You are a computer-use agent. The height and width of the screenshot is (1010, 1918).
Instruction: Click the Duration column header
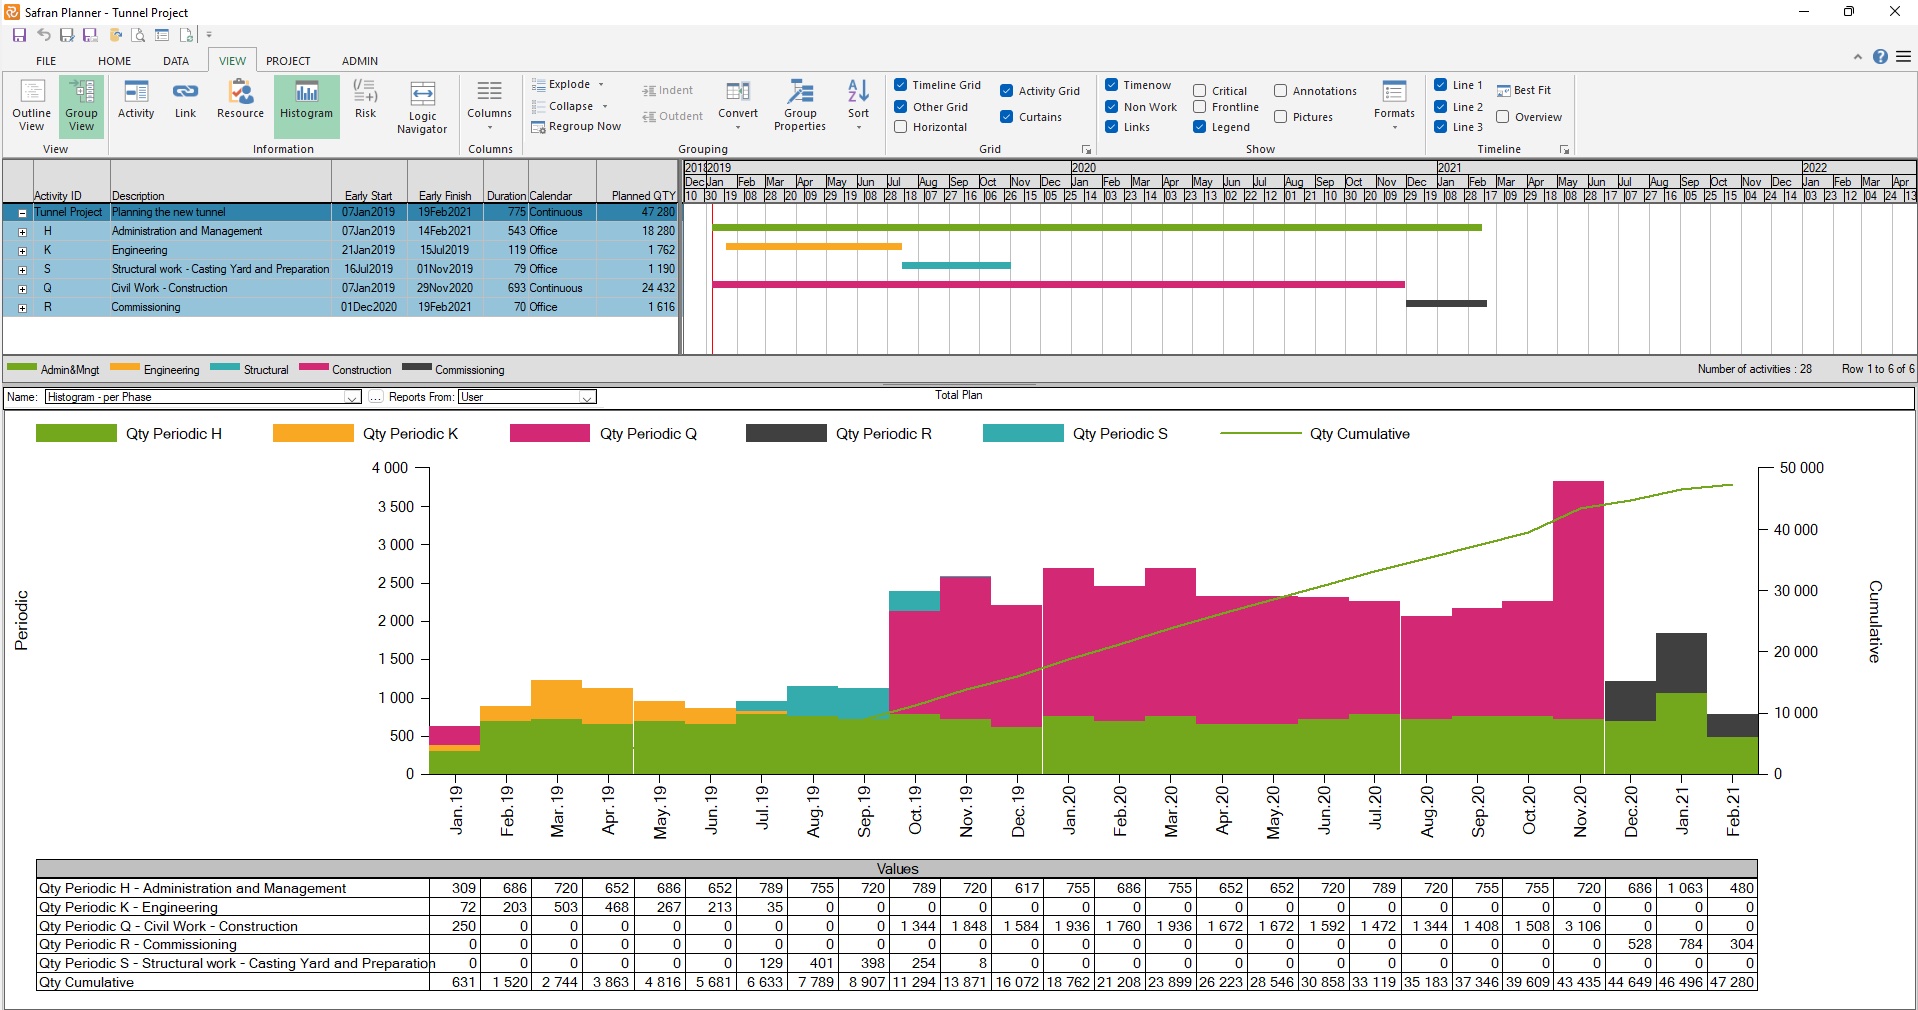(x=506, y=182)
